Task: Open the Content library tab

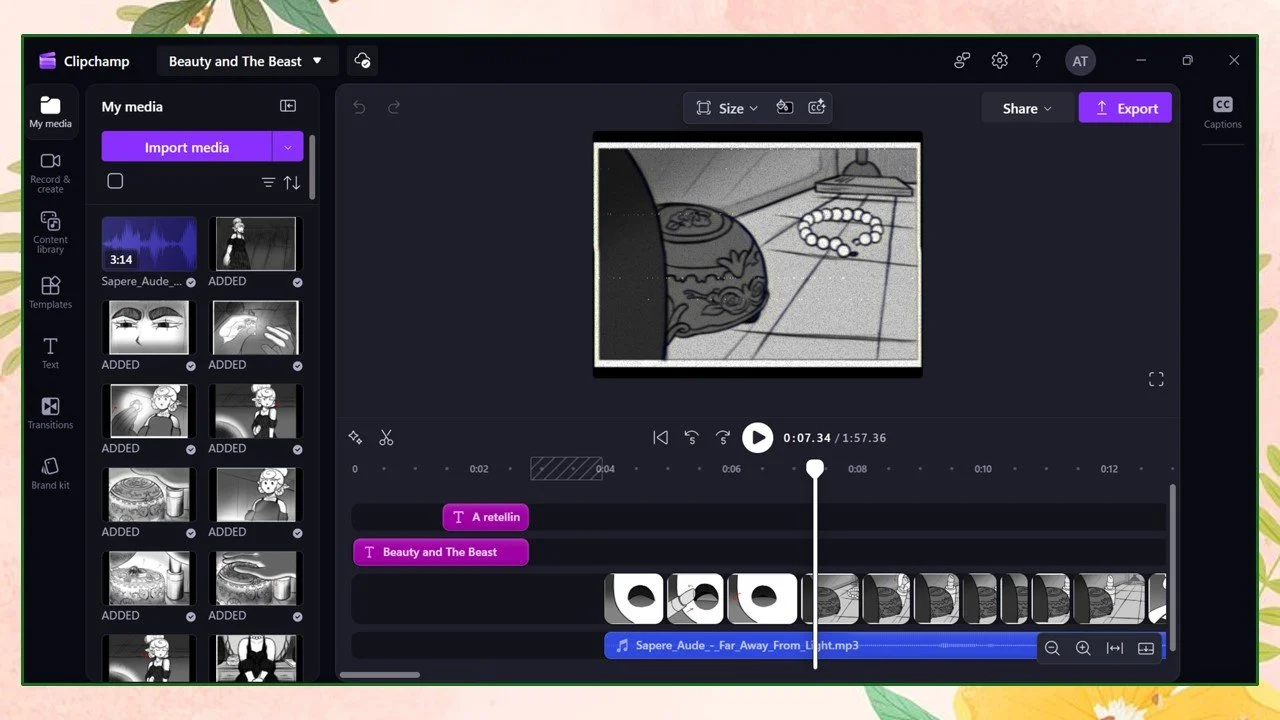Action: tap(50, 232)
